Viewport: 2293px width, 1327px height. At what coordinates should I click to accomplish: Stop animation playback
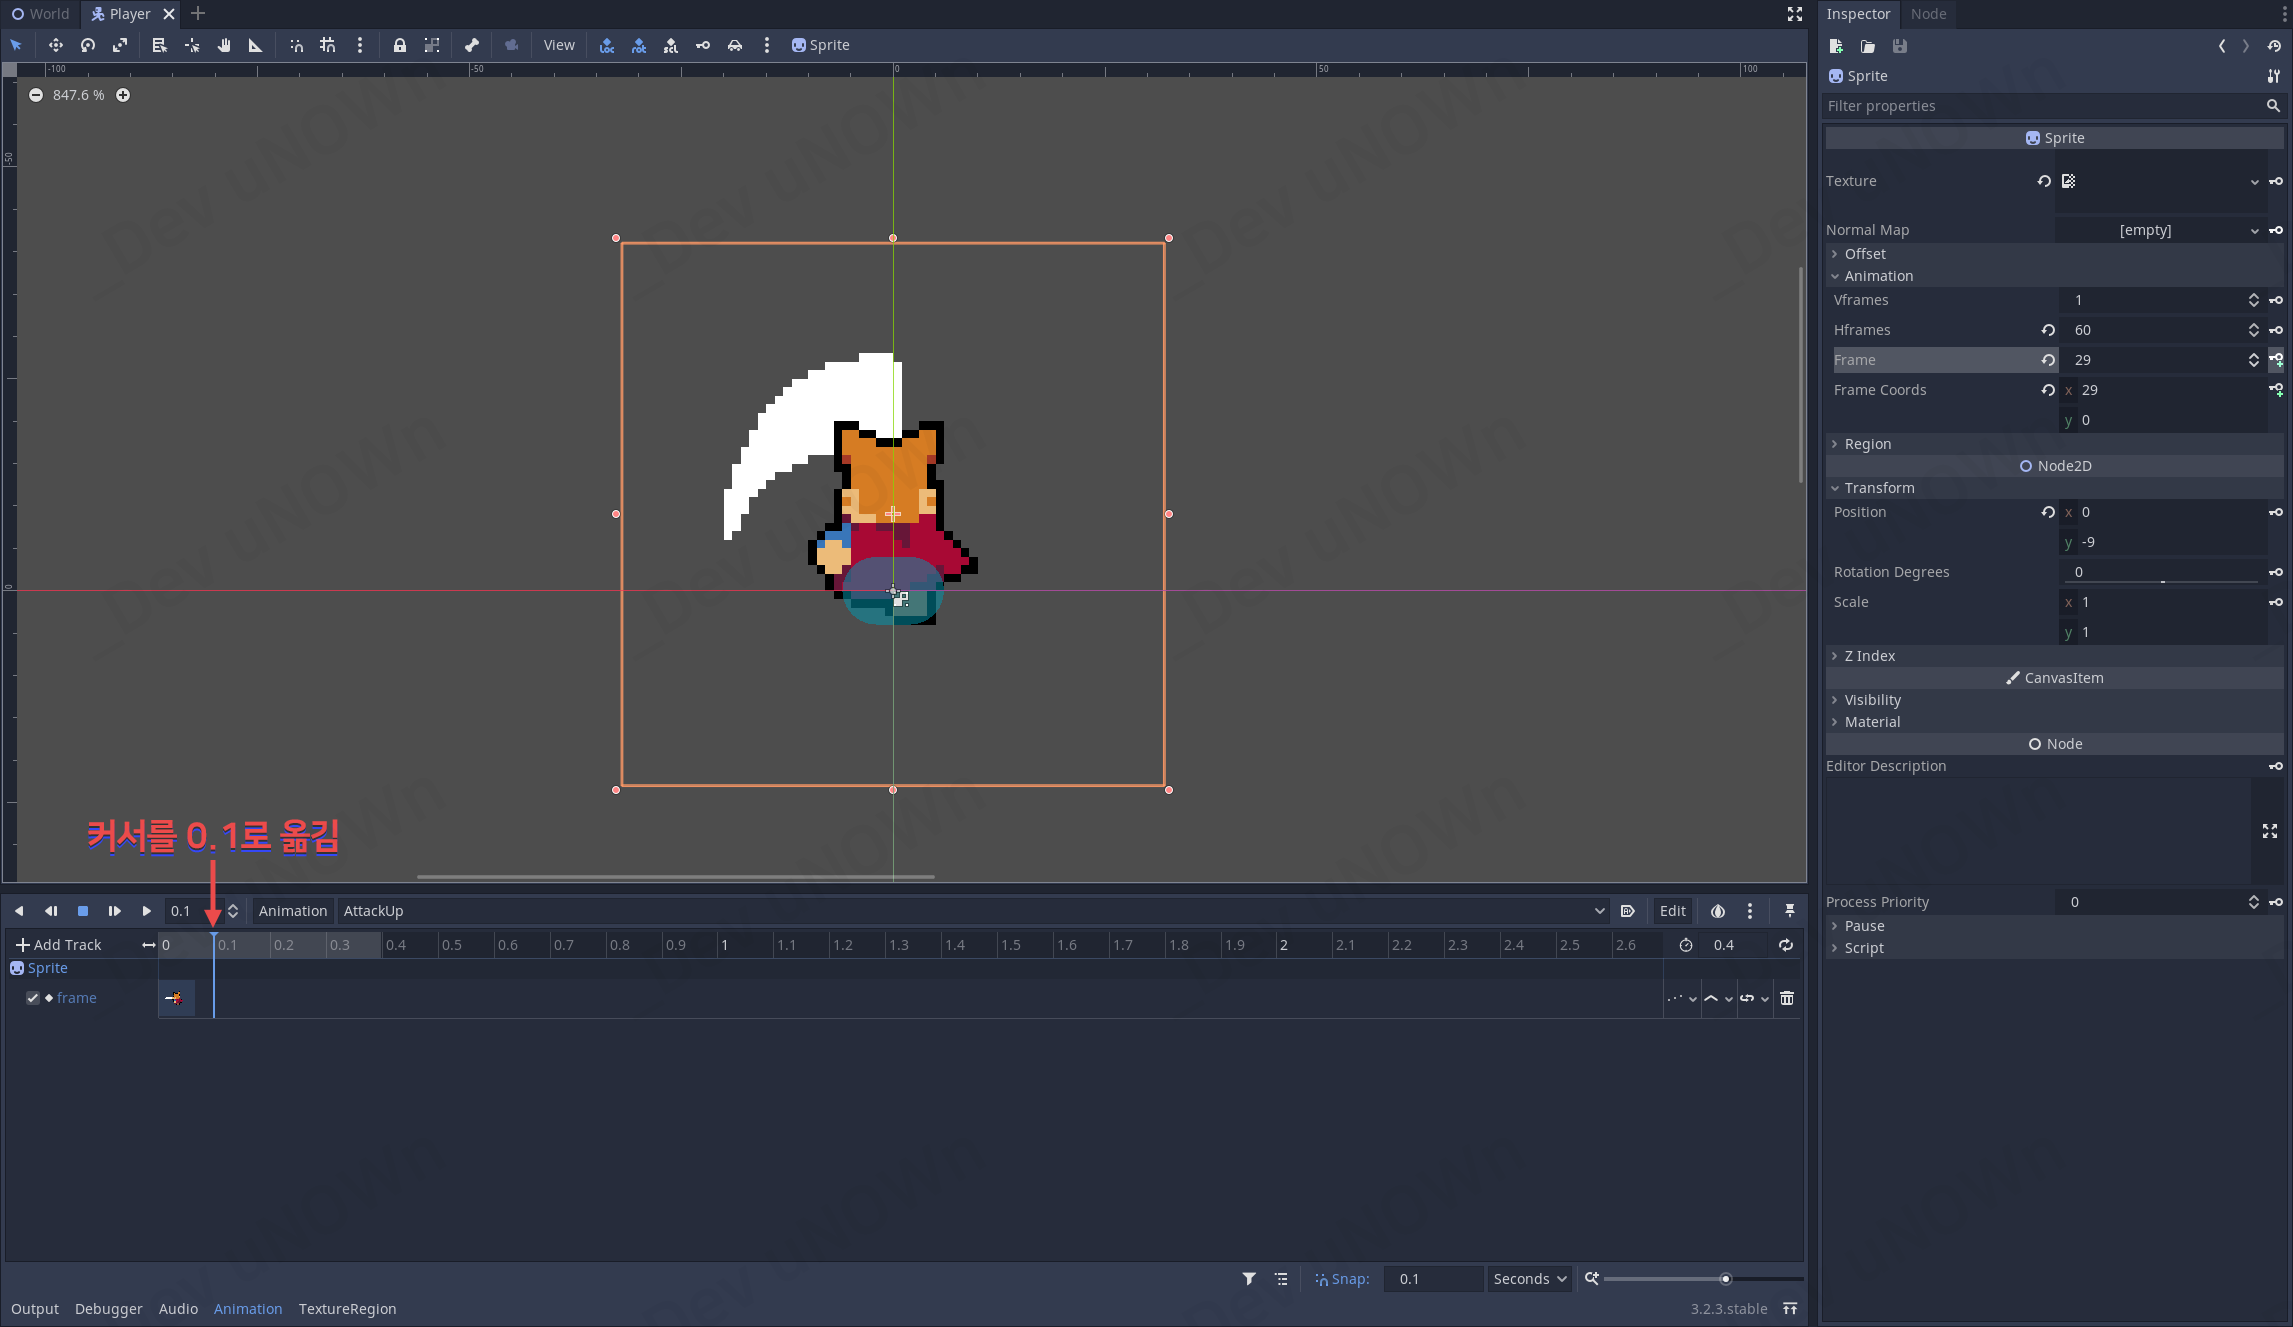[83, 911]
